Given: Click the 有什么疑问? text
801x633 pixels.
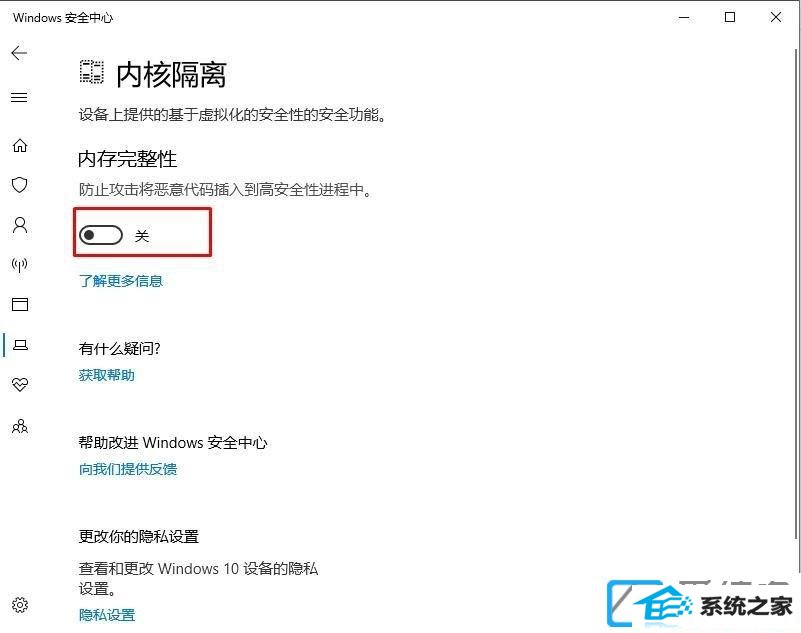Looking at the screenshot, I should tap(120, 348).
